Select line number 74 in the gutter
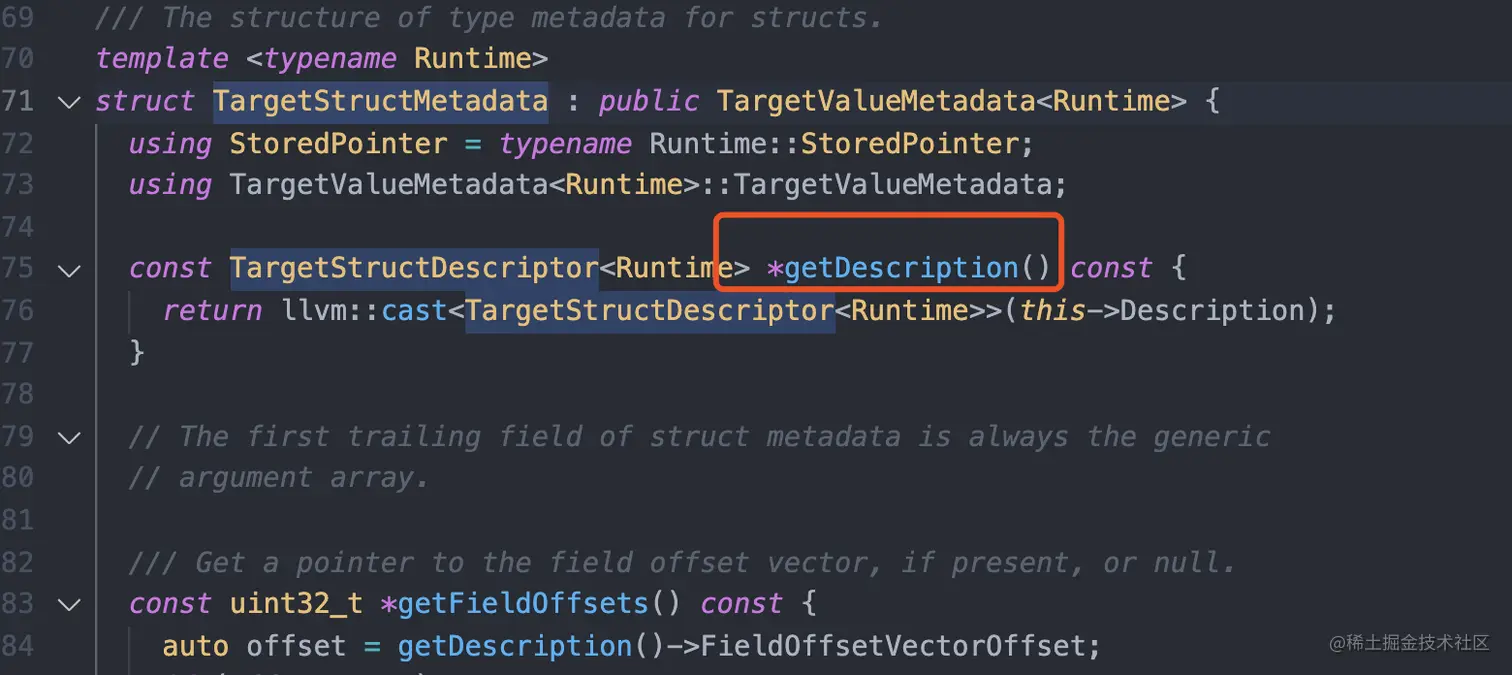 click(x=17, y=227)
